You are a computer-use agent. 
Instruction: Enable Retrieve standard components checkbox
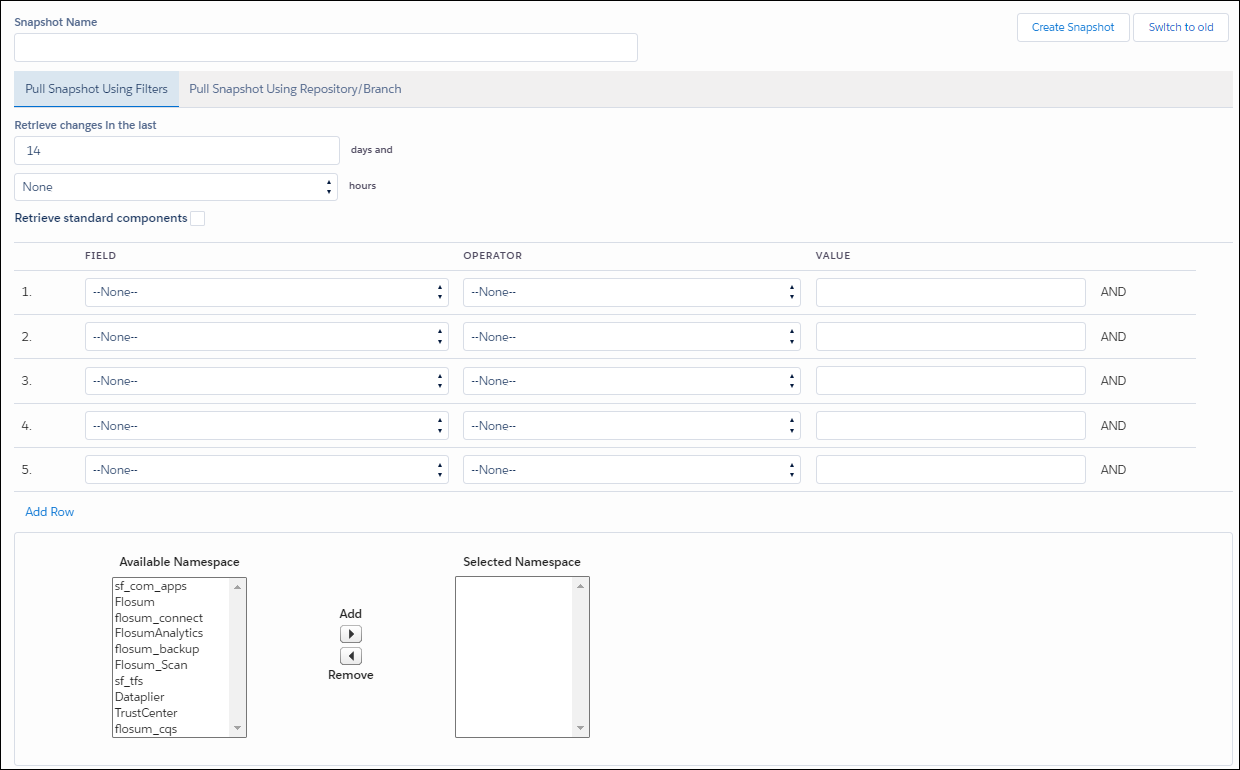tap(198, 218)
